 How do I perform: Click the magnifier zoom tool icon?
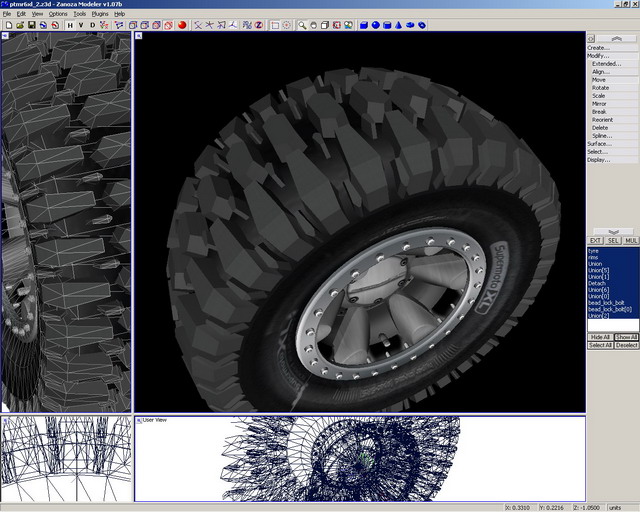(x=302, y=24)
